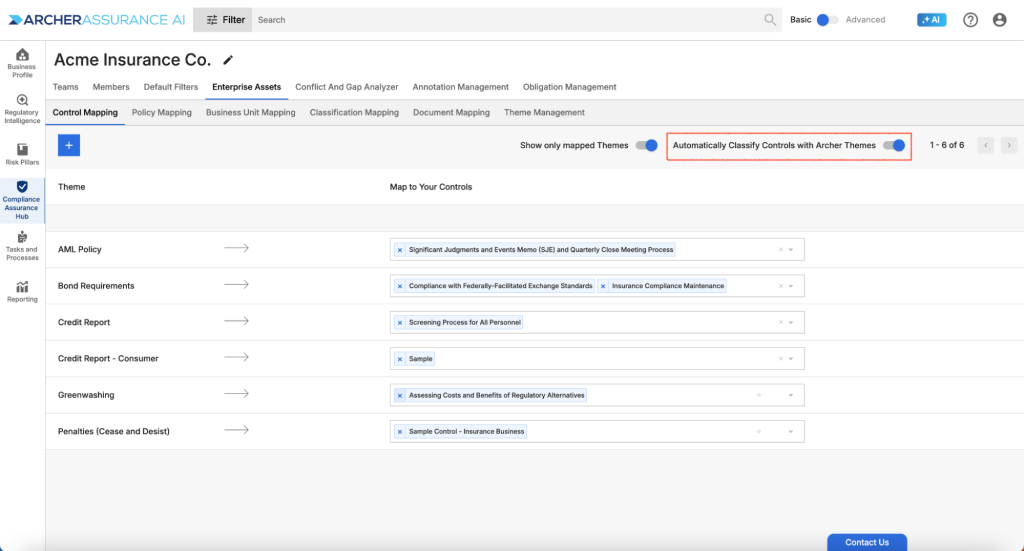
Task: Select Enterprise Assets tab
Action: [246, 87]
